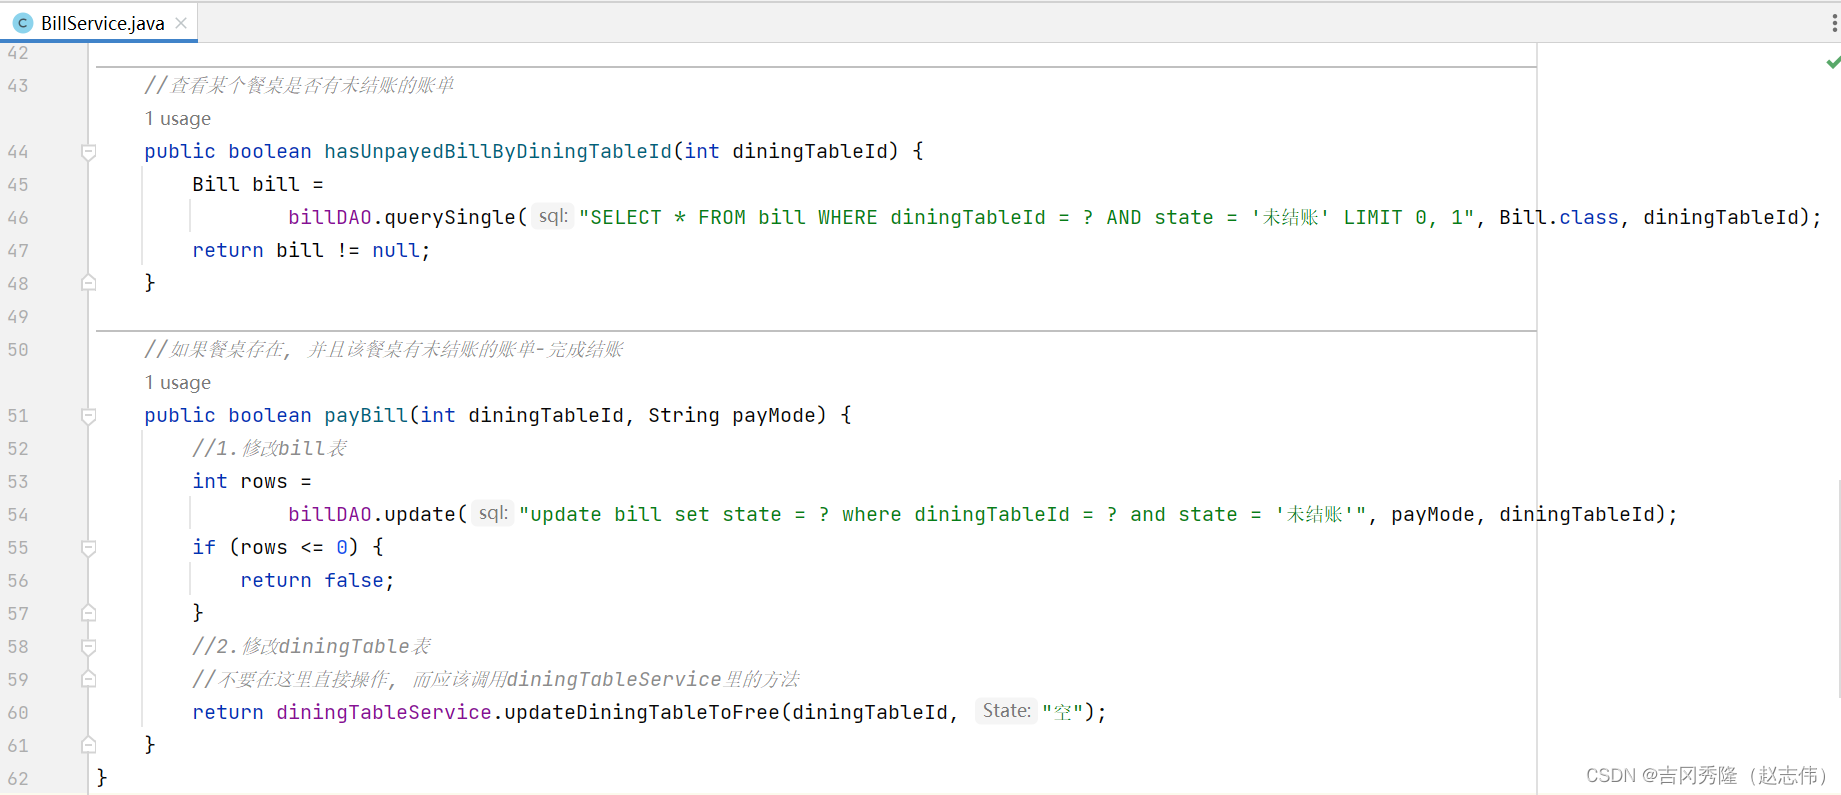Click billDAO before .update on line 54
Image resolution: width=1841 pixels, height=795 pixels.
tap(330, 514)
